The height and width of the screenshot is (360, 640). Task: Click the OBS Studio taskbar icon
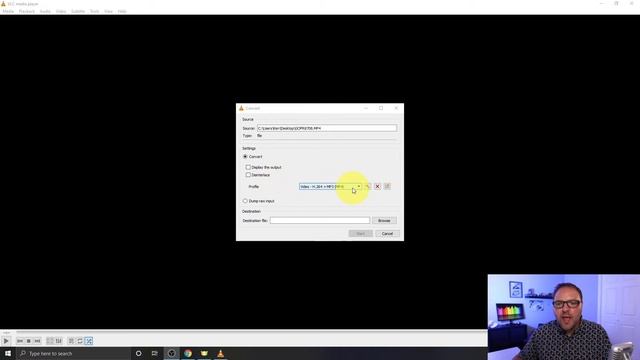pos(171,353)
